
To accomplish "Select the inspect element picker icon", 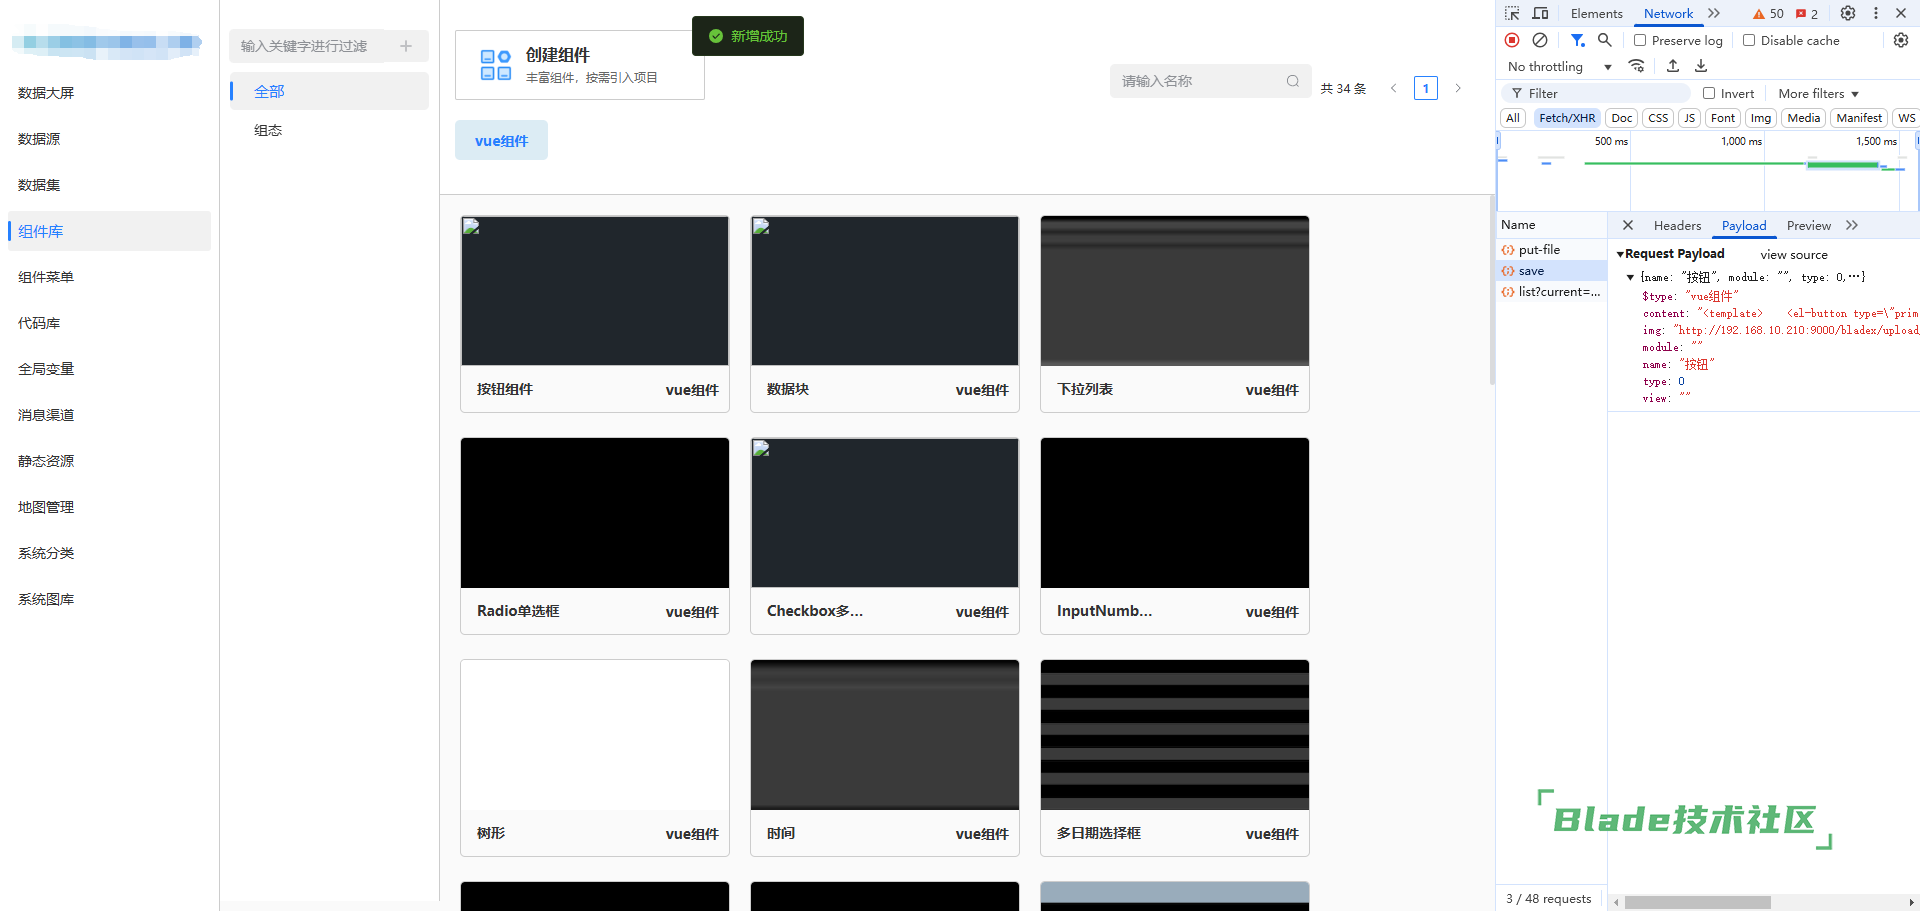I will click(x=1512, y=13).
